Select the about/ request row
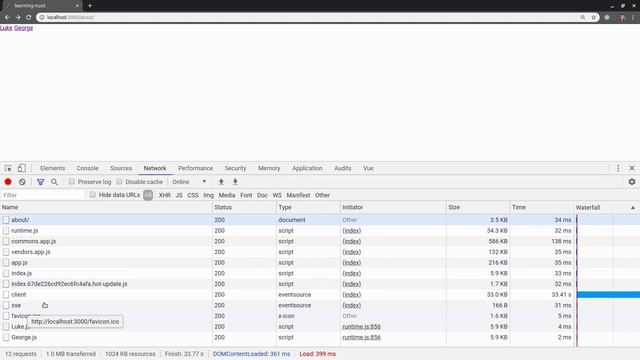 click(320, 220)
